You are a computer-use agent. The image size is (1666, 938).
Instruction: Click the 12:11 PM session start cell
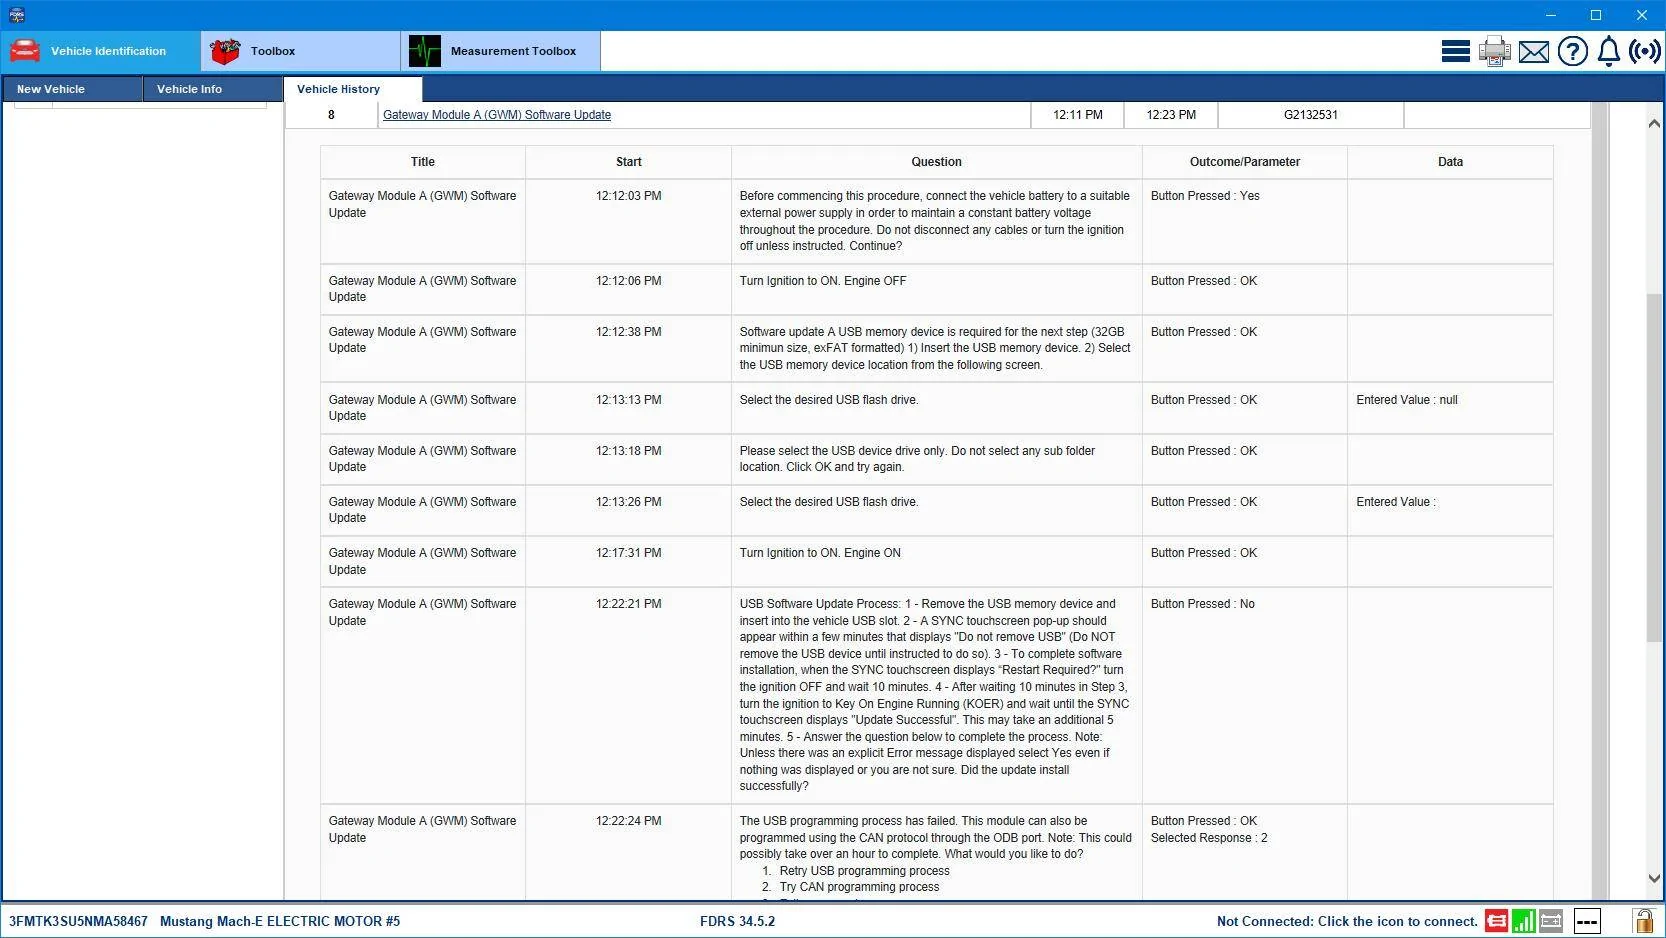pos(1077,115)
